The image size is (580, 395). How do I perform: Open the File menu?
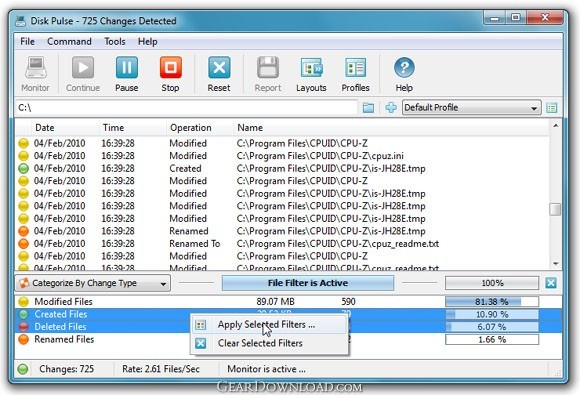click(27, 41)
